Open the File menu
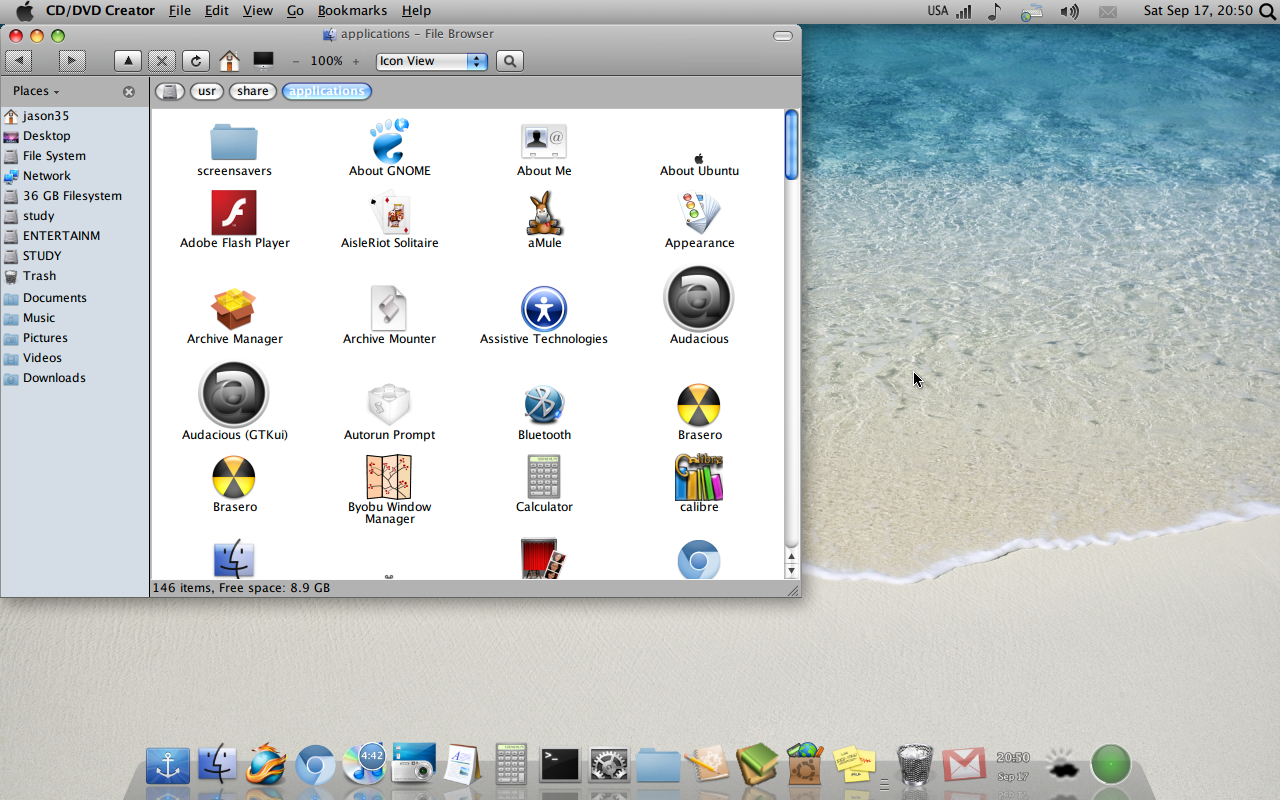 [x=180, y=11]
